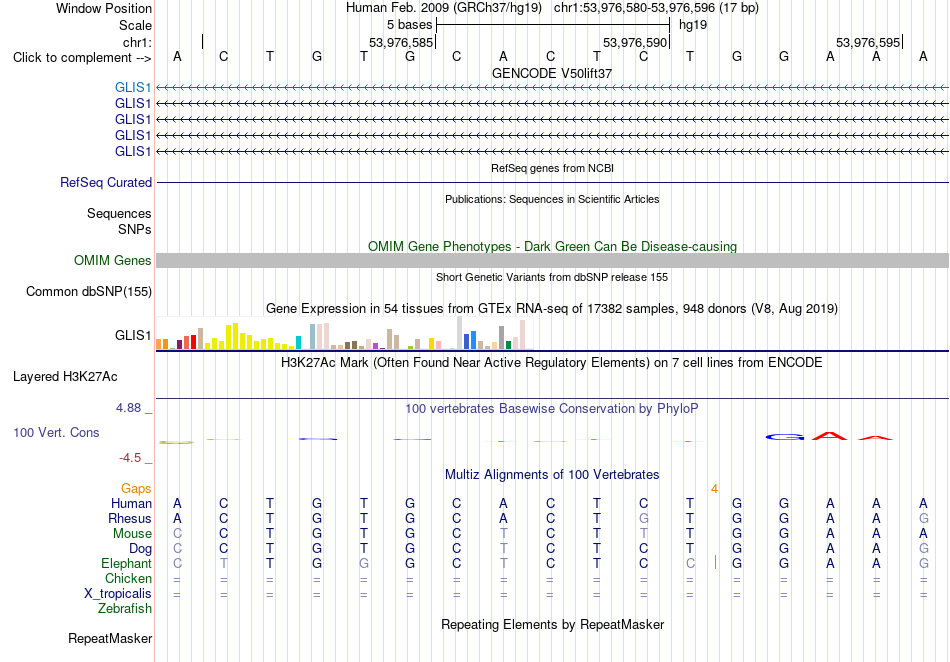Click the Window Position track label
The width and height of the screenshot is (950, 662).
pyautogui.click(x=104, y=8)
